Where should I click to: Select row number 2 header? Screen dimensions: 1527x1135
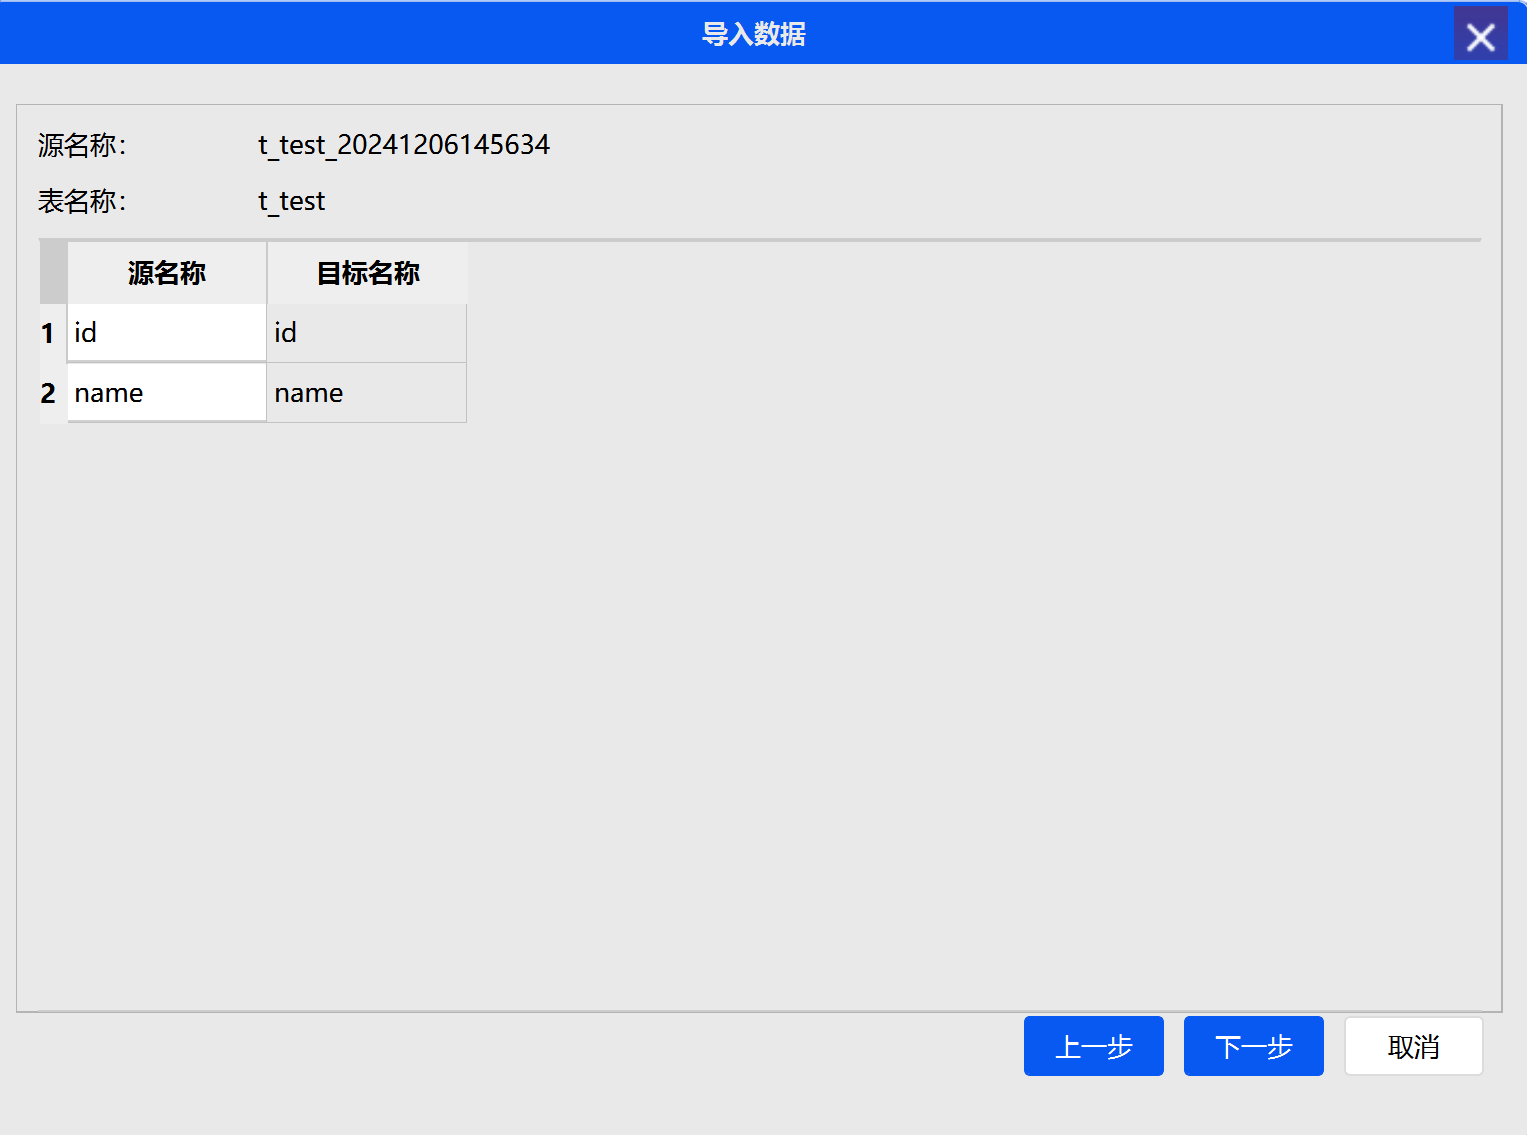(53, 393)
